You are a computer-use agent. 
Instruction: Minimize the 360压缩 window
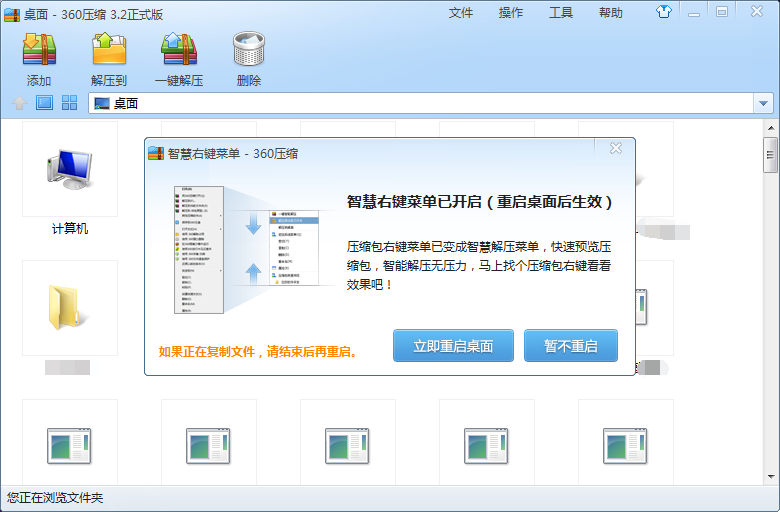[694, 12]
